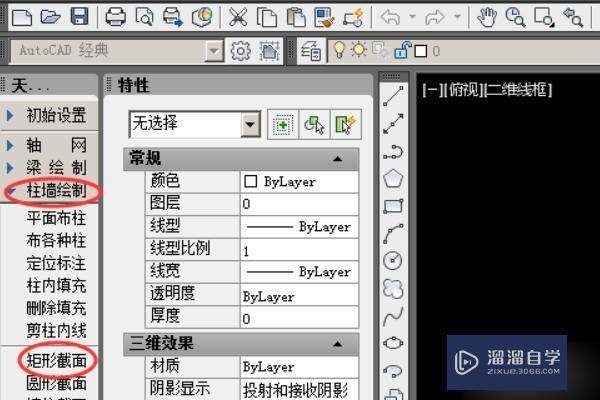Click the Block Editor icon
The image size is (600, 400).
[x=353, y=17]
